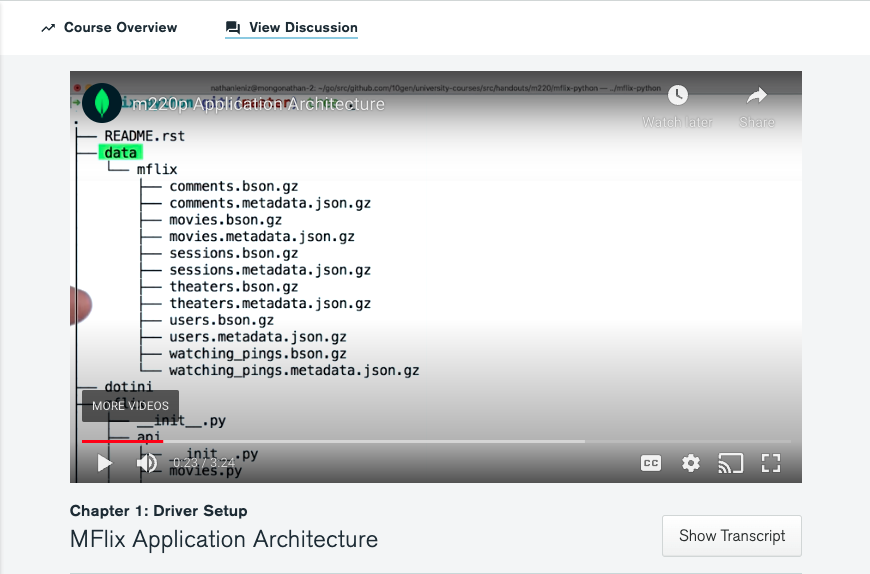Click the 0:23 / 3:24 time display
The width and height of the screenshot is (870, 574).
click(204, 463)
